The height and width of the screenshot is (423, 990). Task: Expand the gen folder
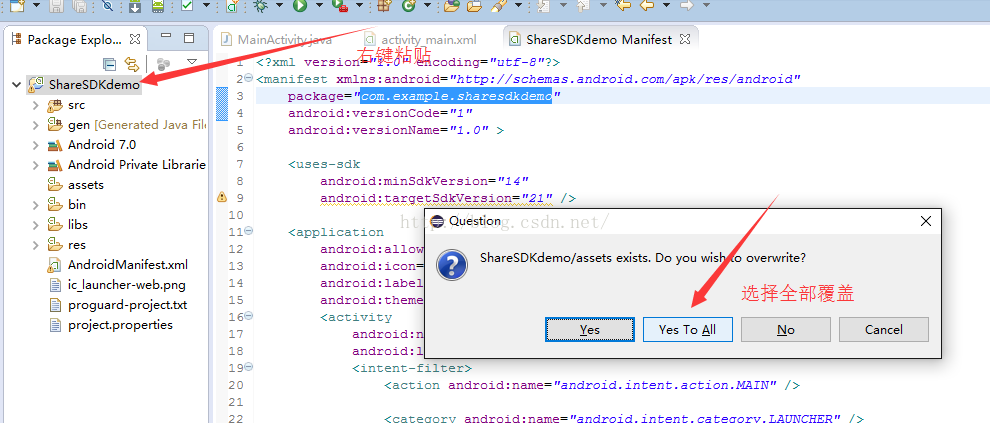click(36, 125)
